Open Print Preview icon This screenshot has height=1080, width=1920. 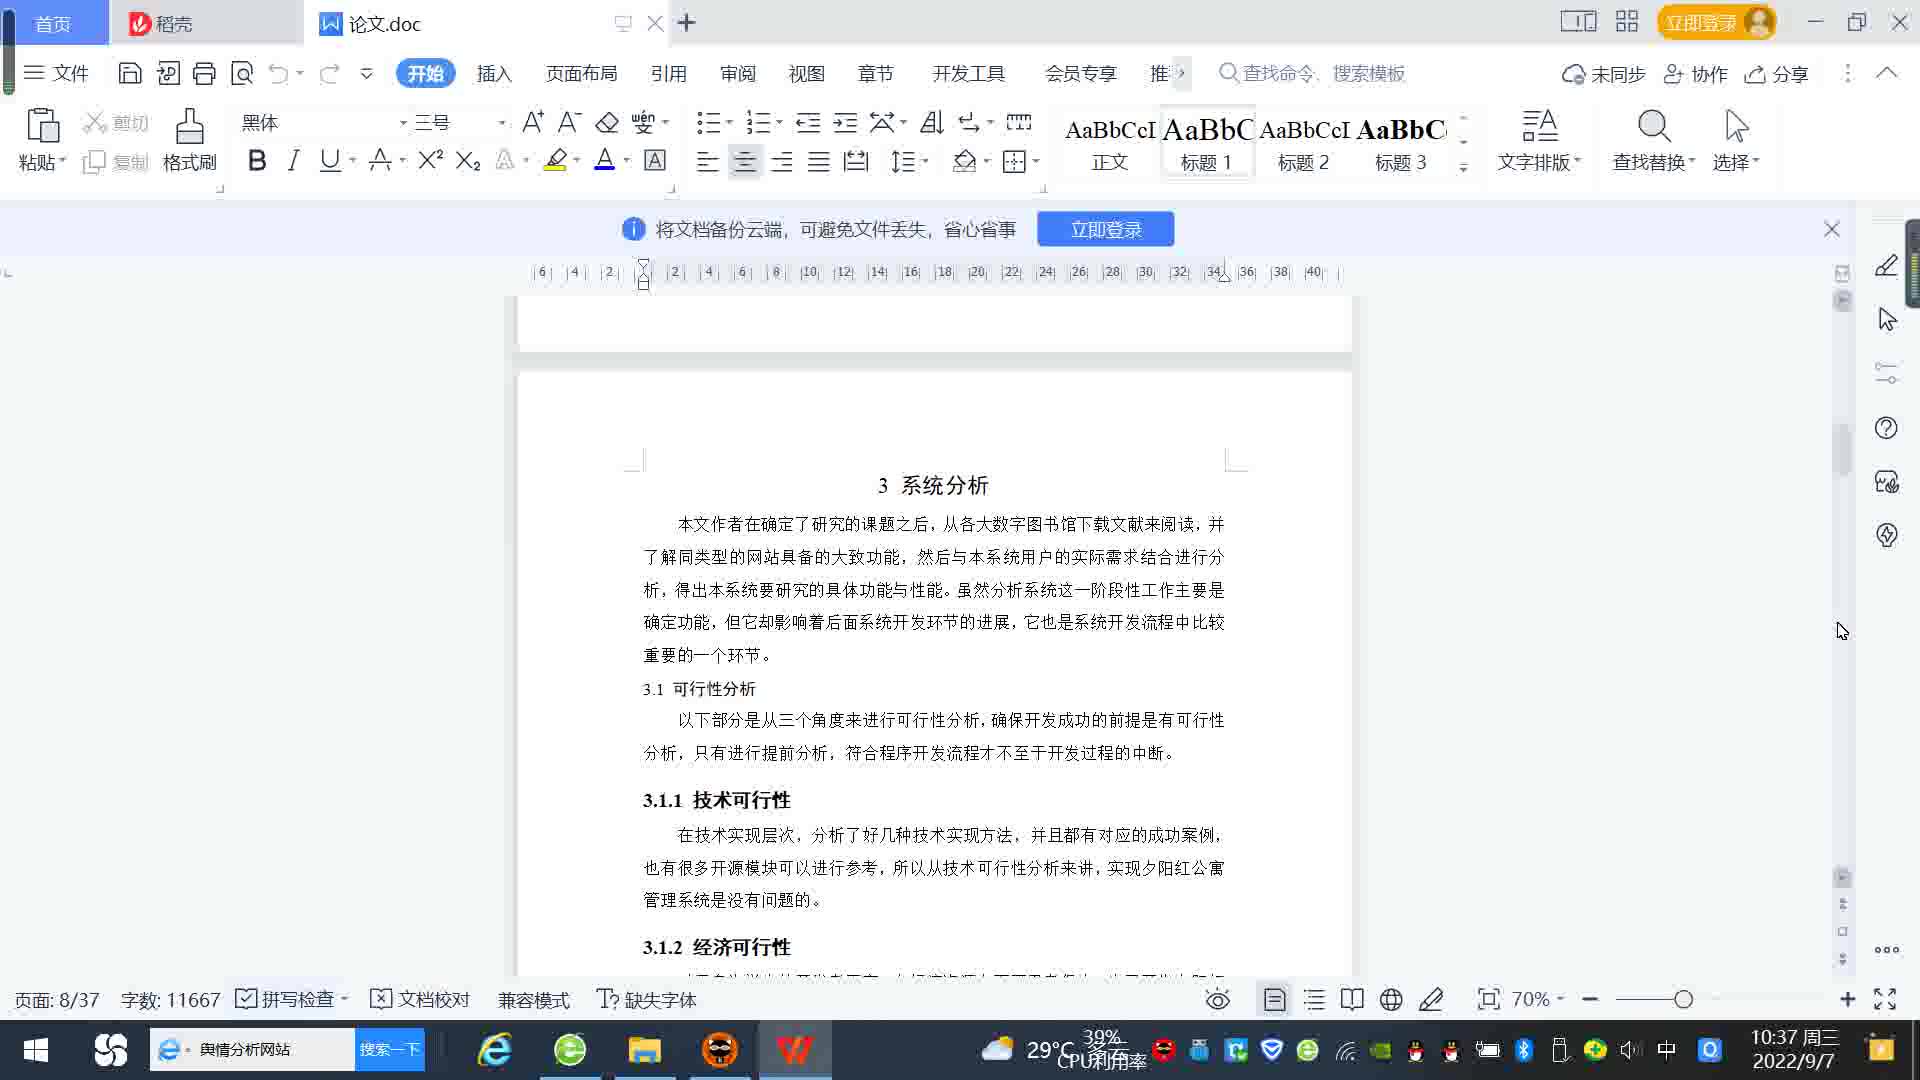point(242,73)
